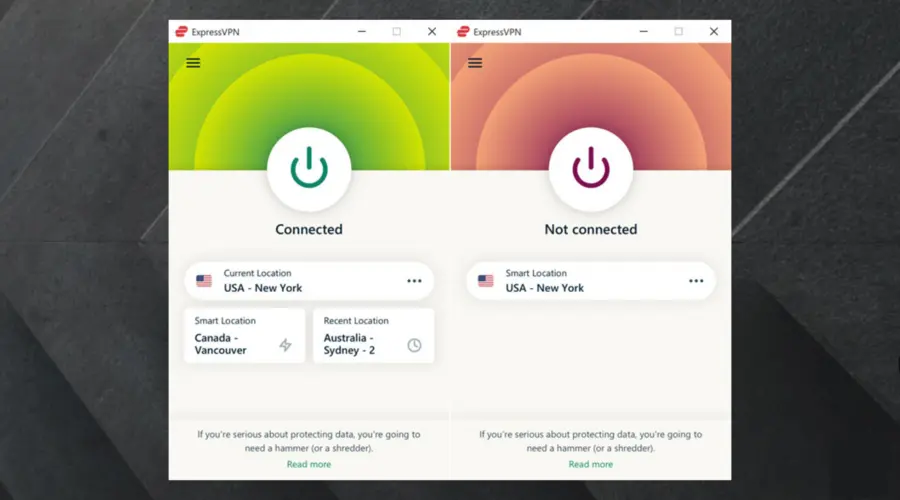
Task: Select Smart Location USA - New York in right window
Action: pos(580,281)
